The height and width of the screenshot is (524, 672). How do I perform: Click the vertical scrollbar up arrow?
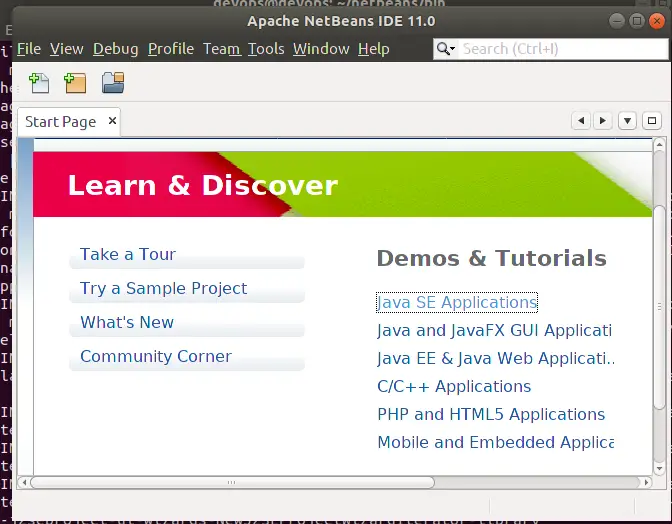659,145
